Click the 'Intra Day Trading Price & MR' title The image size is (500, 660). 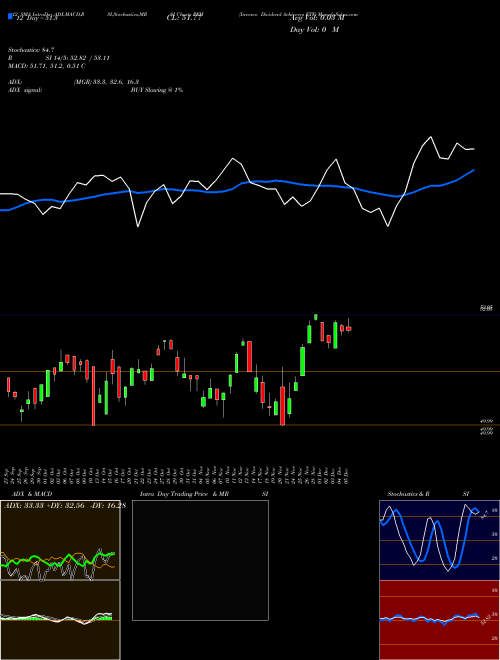pos(184,494)
